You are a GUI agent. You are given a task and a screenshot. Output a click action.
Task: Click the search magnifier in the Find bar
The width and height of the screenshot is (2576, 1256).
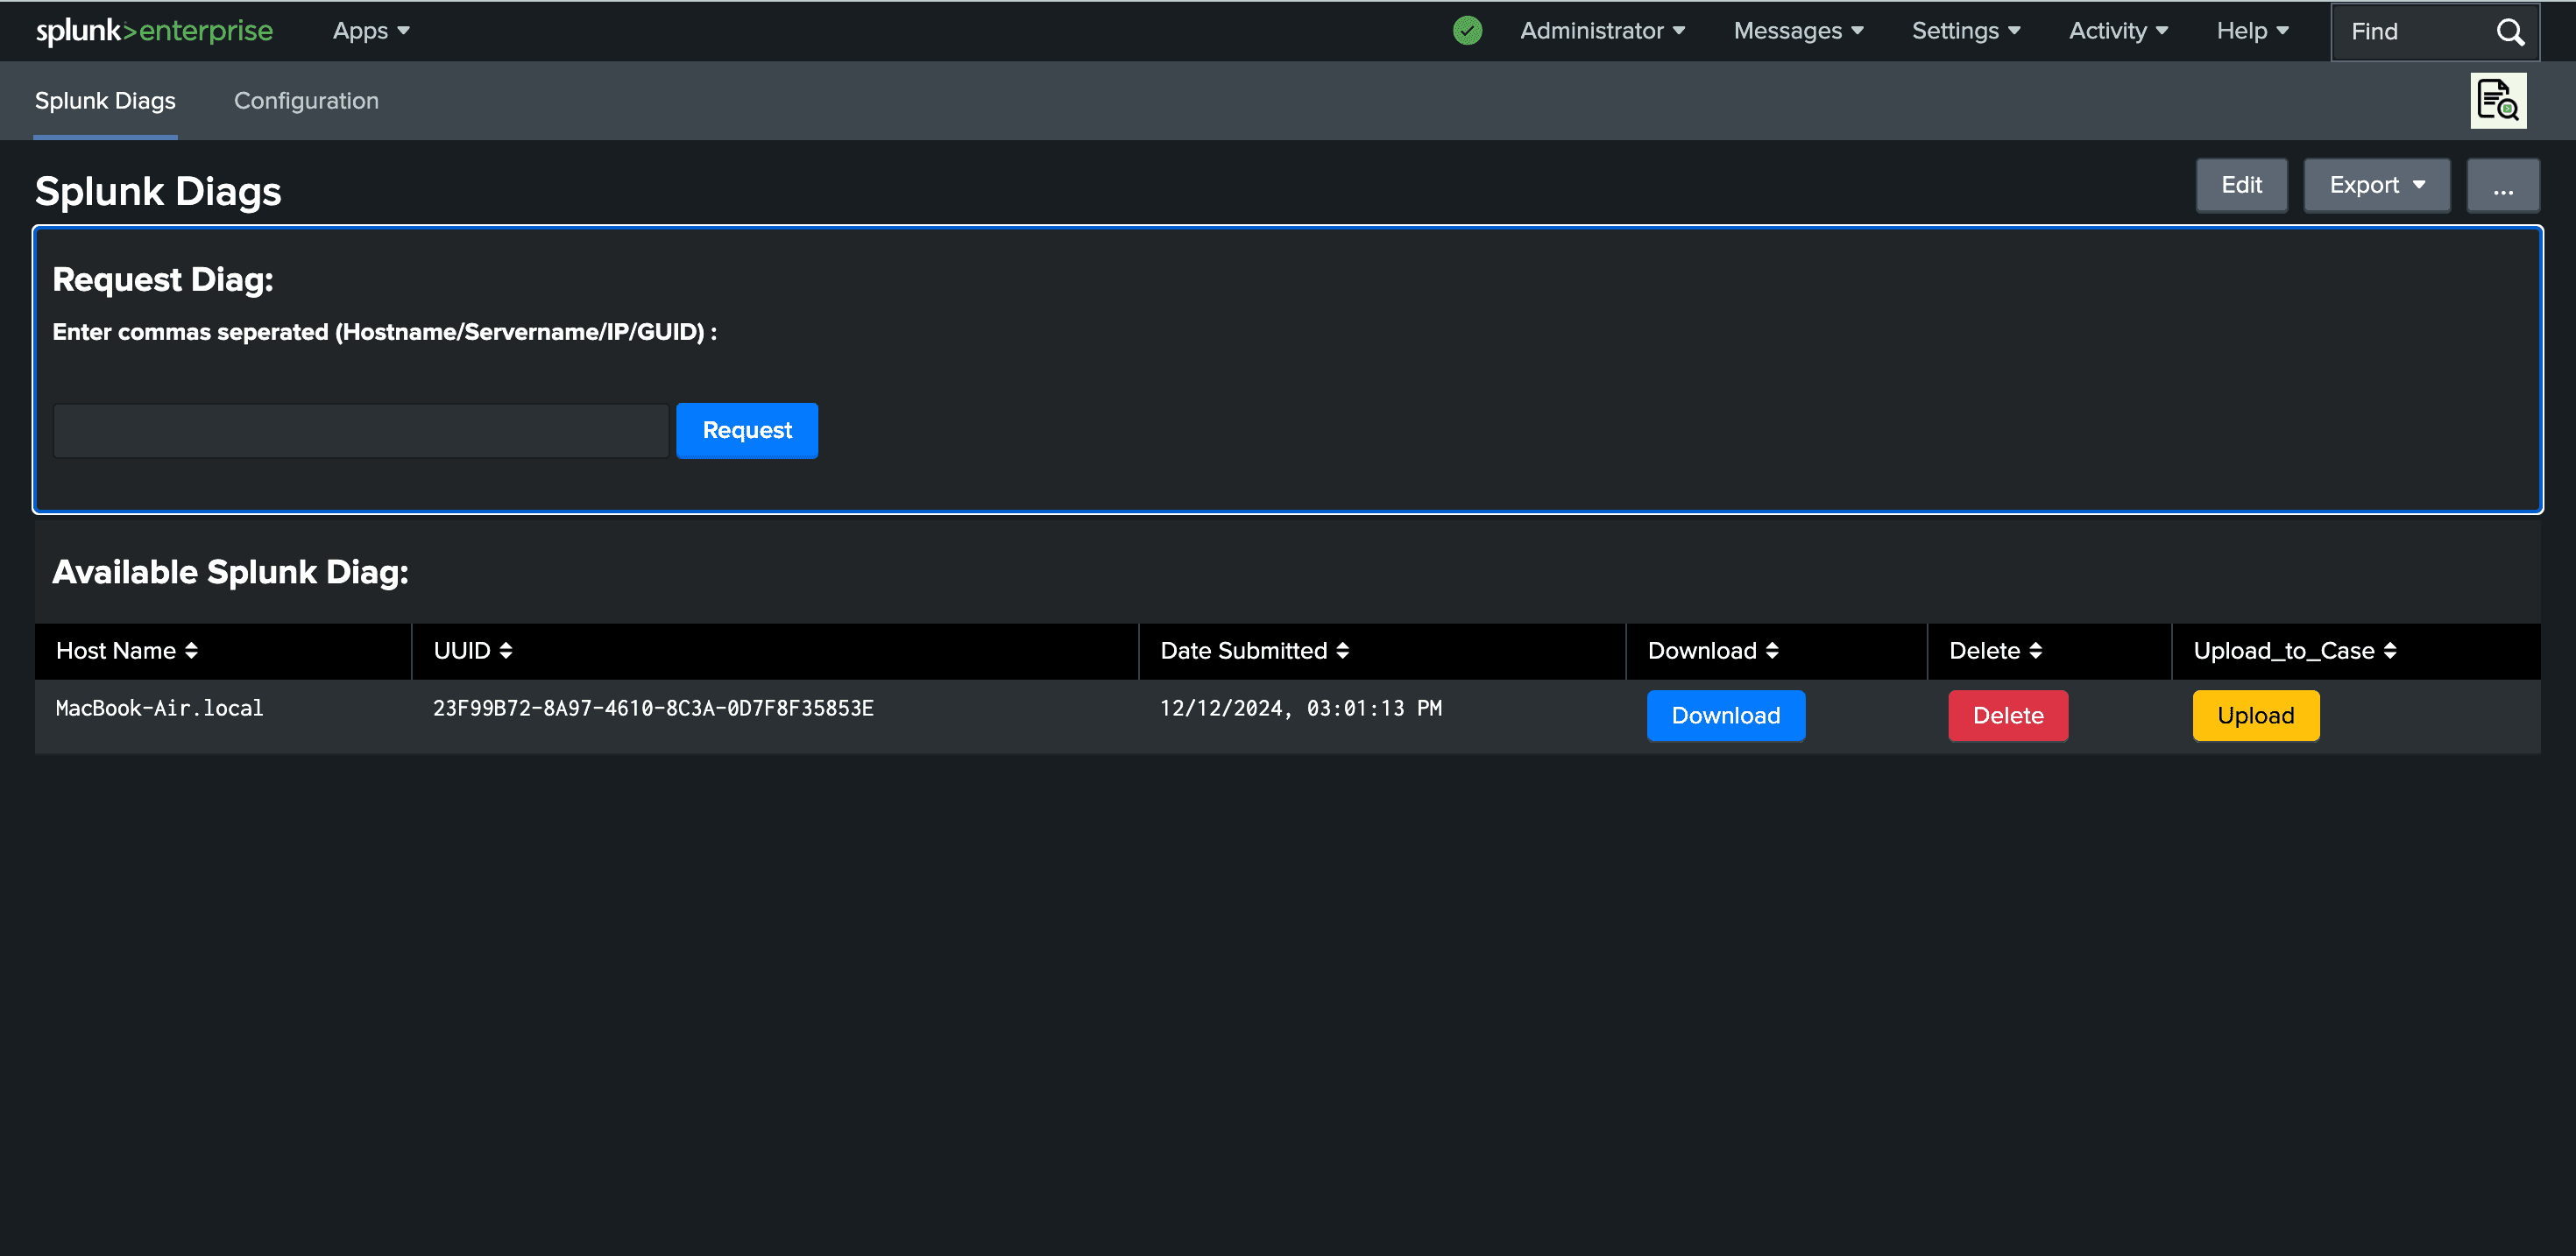2511,31
